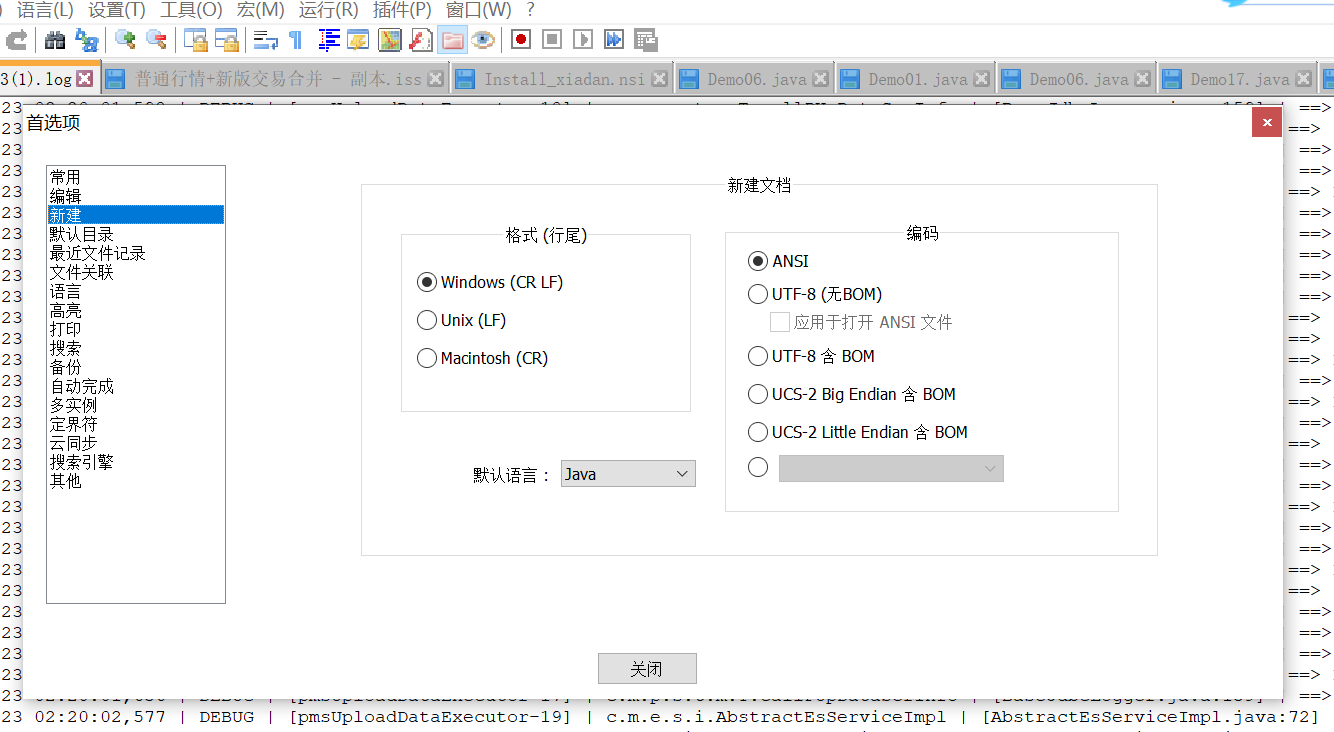Click the Zoom Out magnifier icon

pos(156,40)
